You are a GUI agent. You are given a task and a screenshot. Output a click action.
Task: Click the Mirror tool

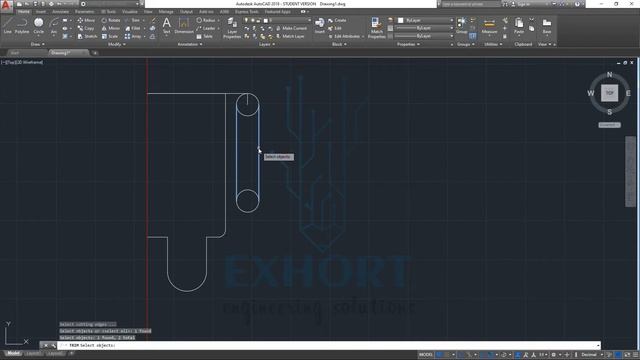point(111,28)
